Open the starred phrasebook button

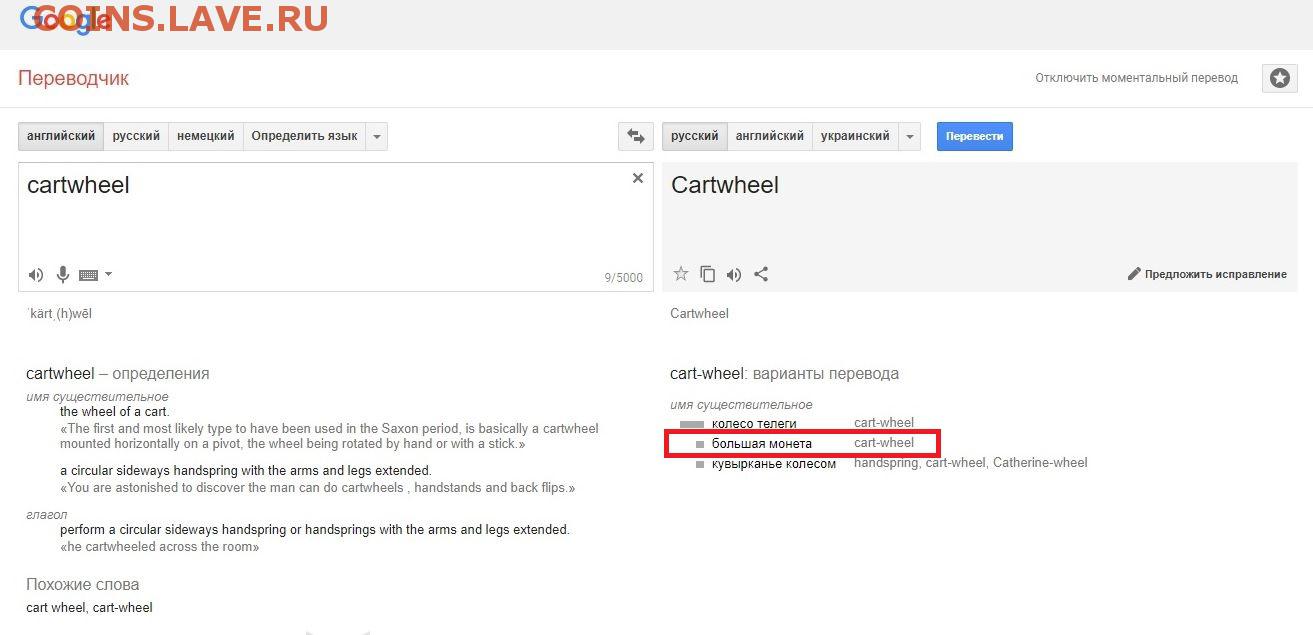1280,78
